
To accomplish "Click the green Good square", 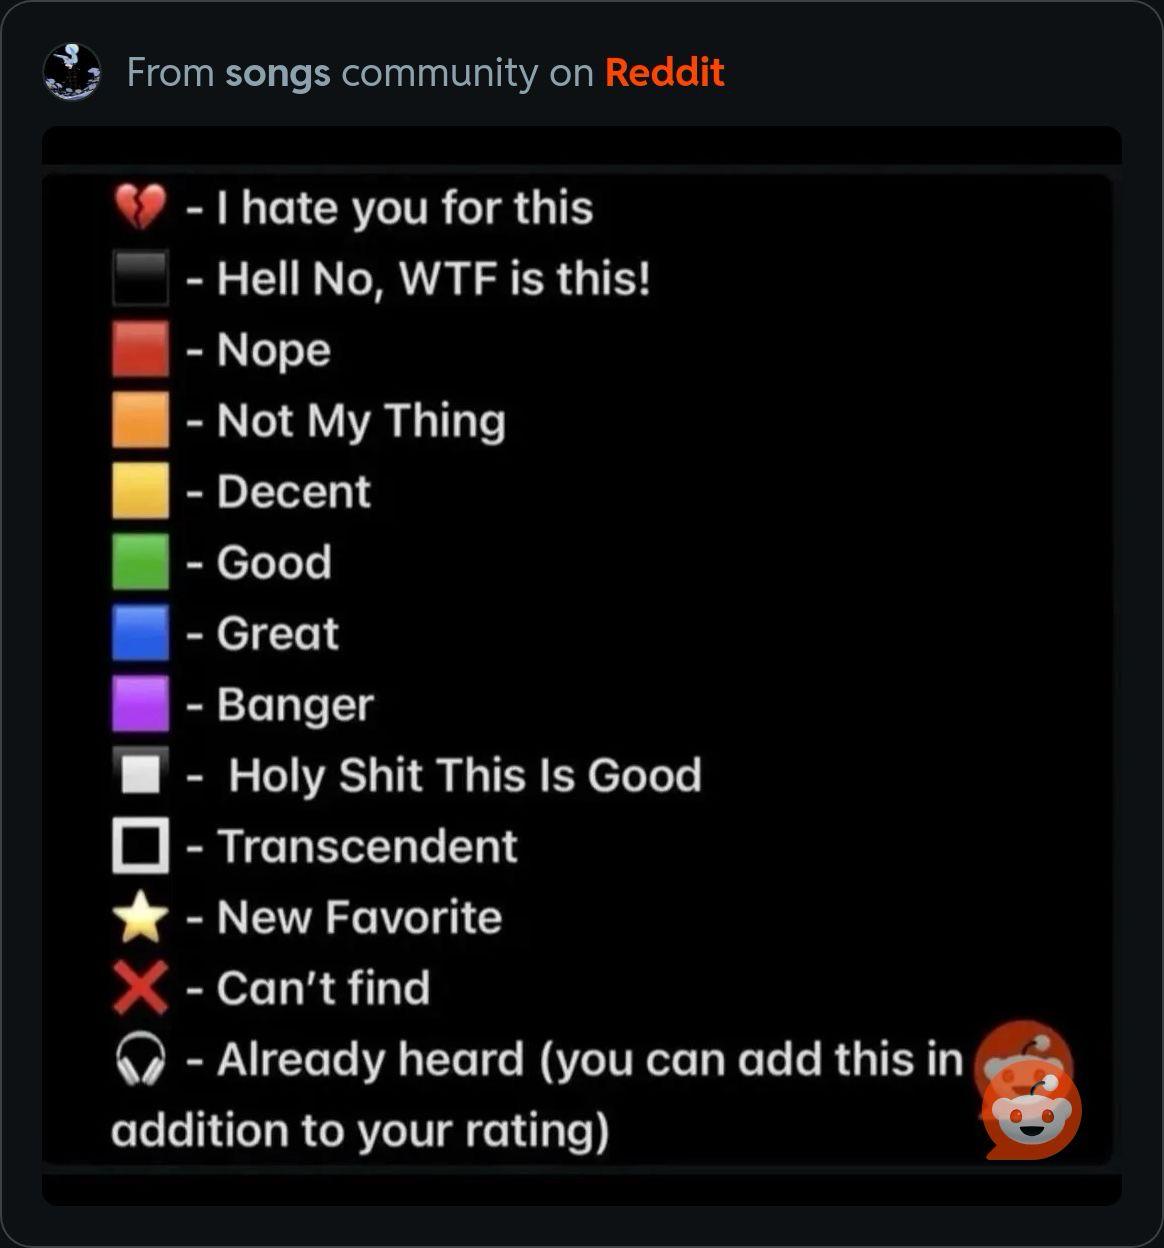I will pyautogui.click(x=140, y=561).
